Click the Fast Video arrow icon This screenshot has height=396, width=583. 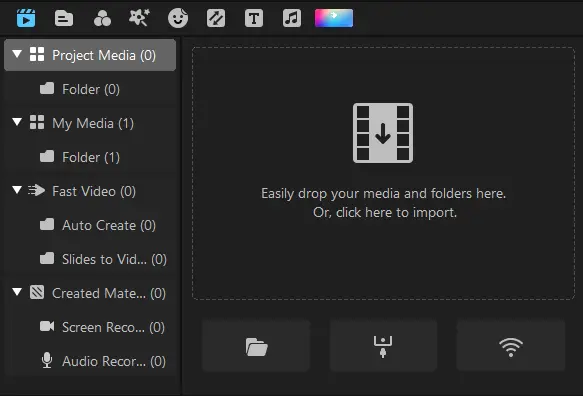coord(36,190)
